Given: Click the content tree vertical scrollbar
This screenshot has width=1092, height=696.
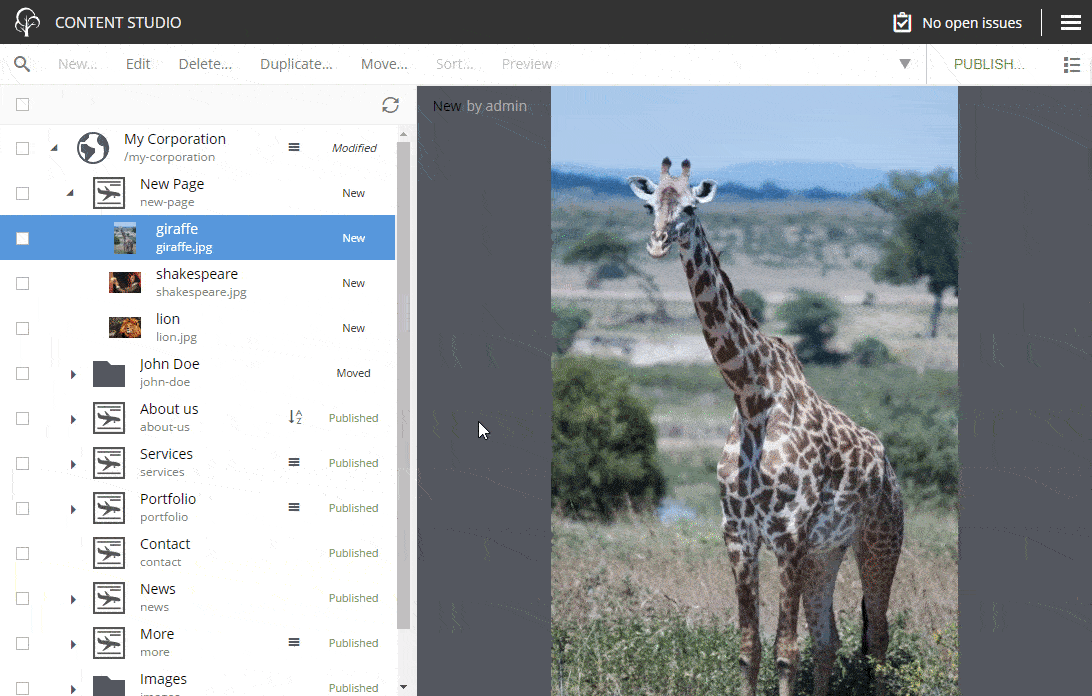Looking at the screenshot, I should pos(403,380).
